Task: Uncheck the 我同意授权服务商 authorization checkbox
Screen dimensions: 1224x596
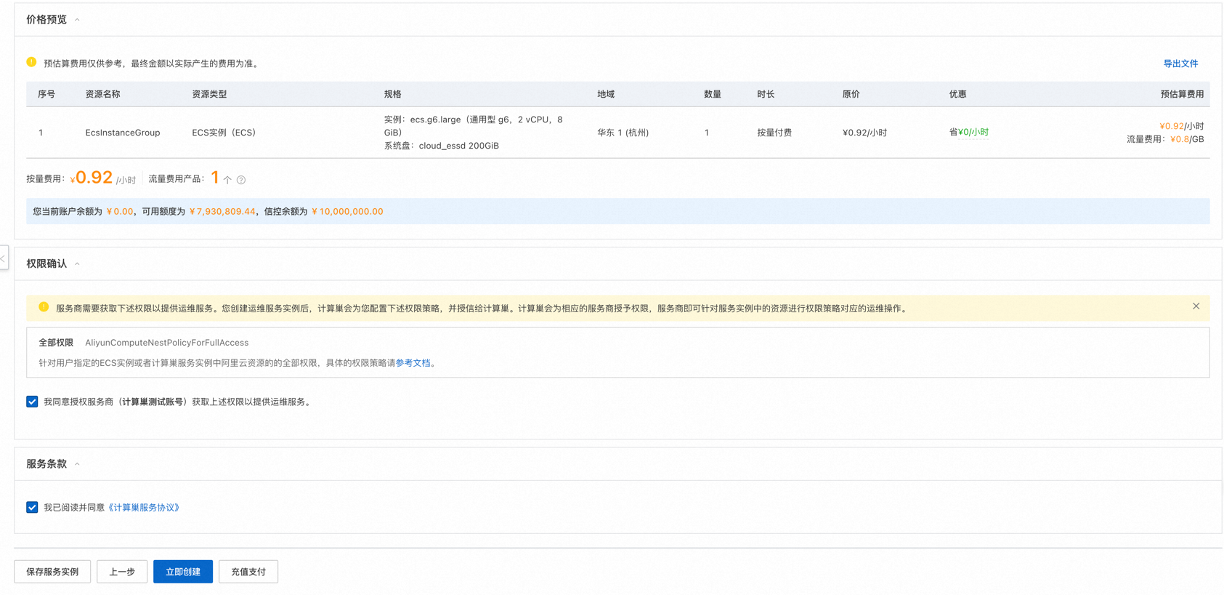Action: coord(33,402)
